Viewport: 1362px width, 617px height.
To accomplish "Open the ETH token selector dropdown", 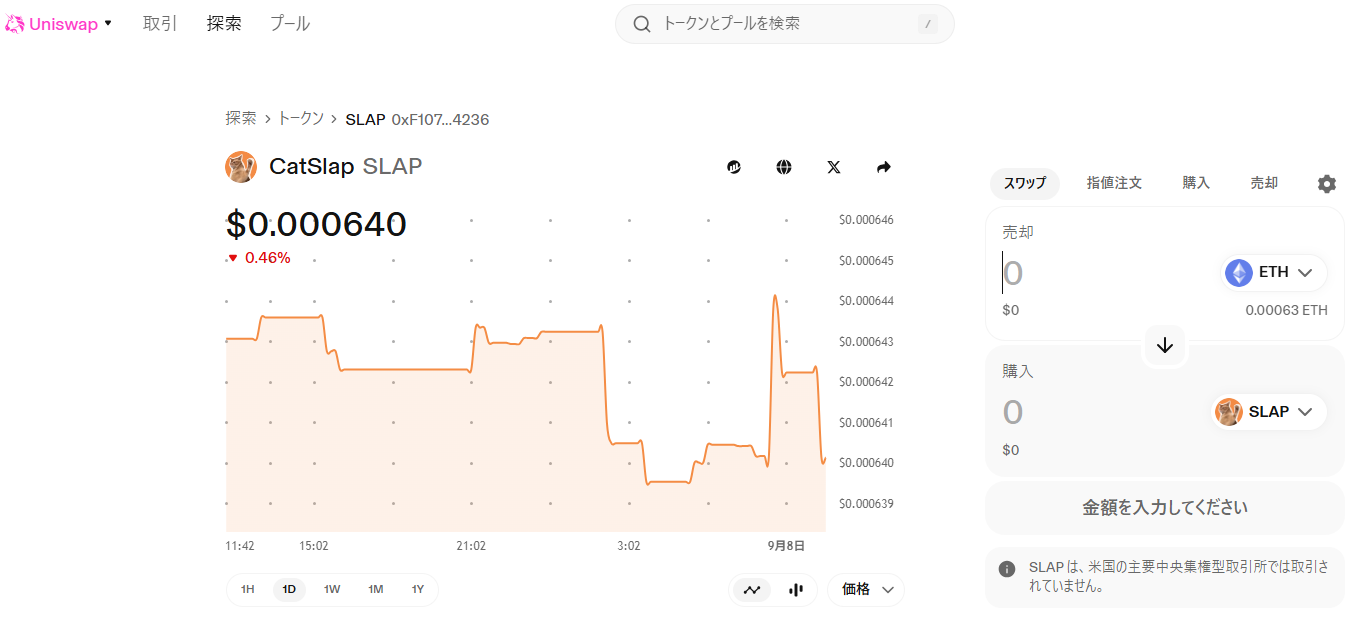I will (x=1275, y=273).
